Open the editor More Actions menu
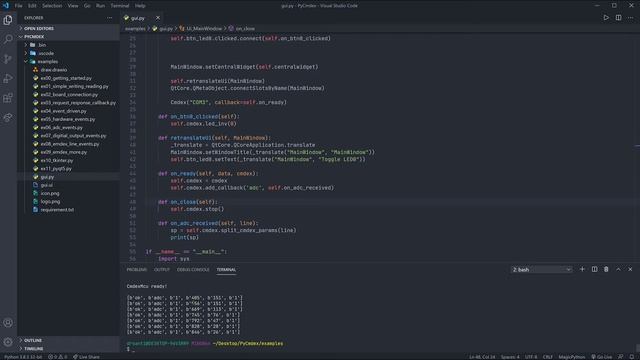 (x=631, y=18)
